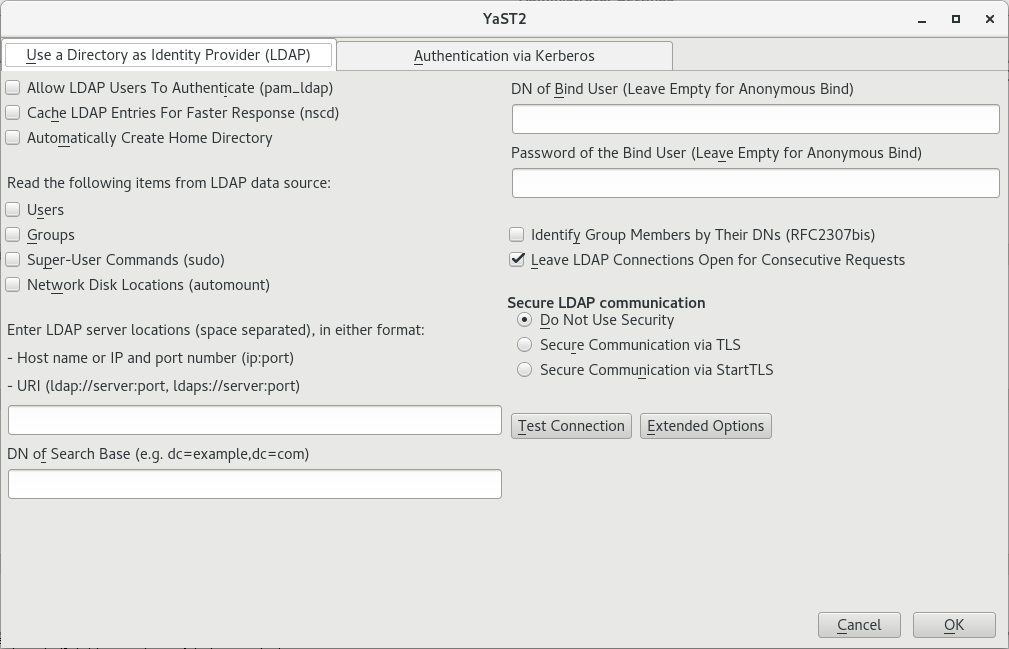
Task: Click the LDAP server locations input
Action: point(254,420)
